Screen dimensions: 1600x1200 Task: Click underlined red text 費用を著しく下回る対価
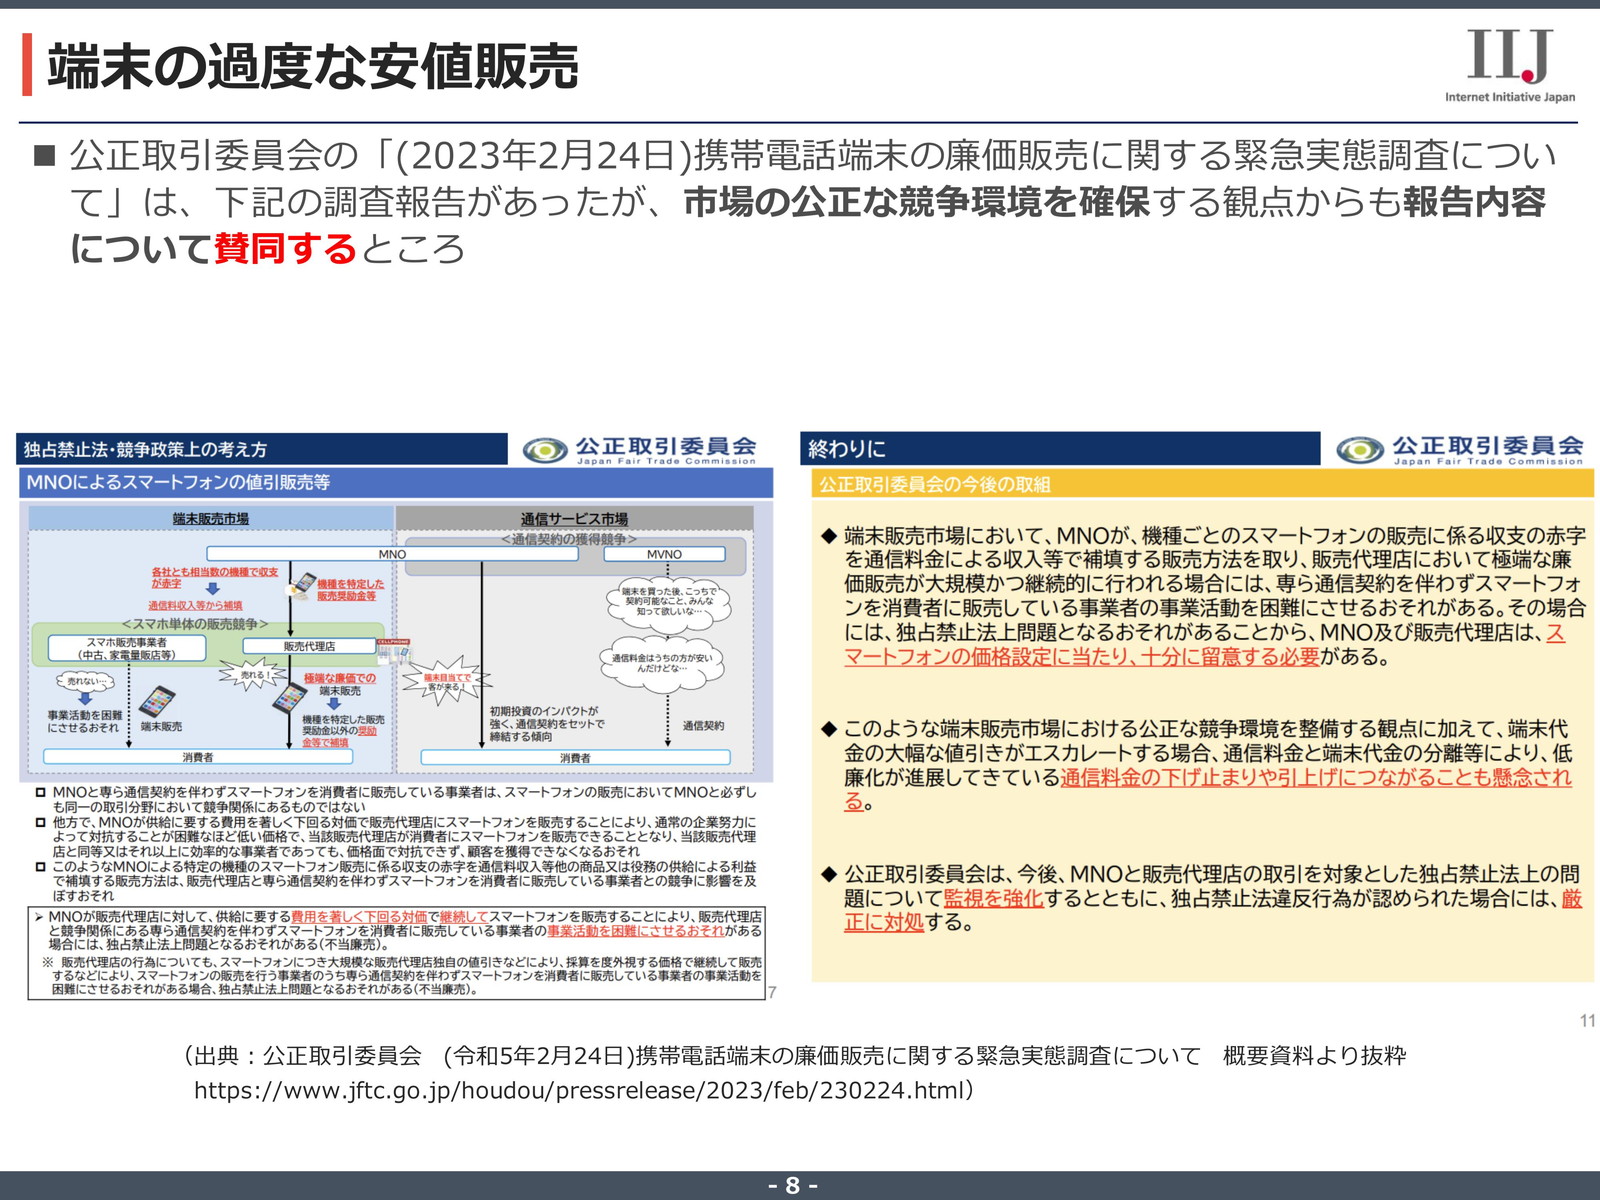coord(359,917)
